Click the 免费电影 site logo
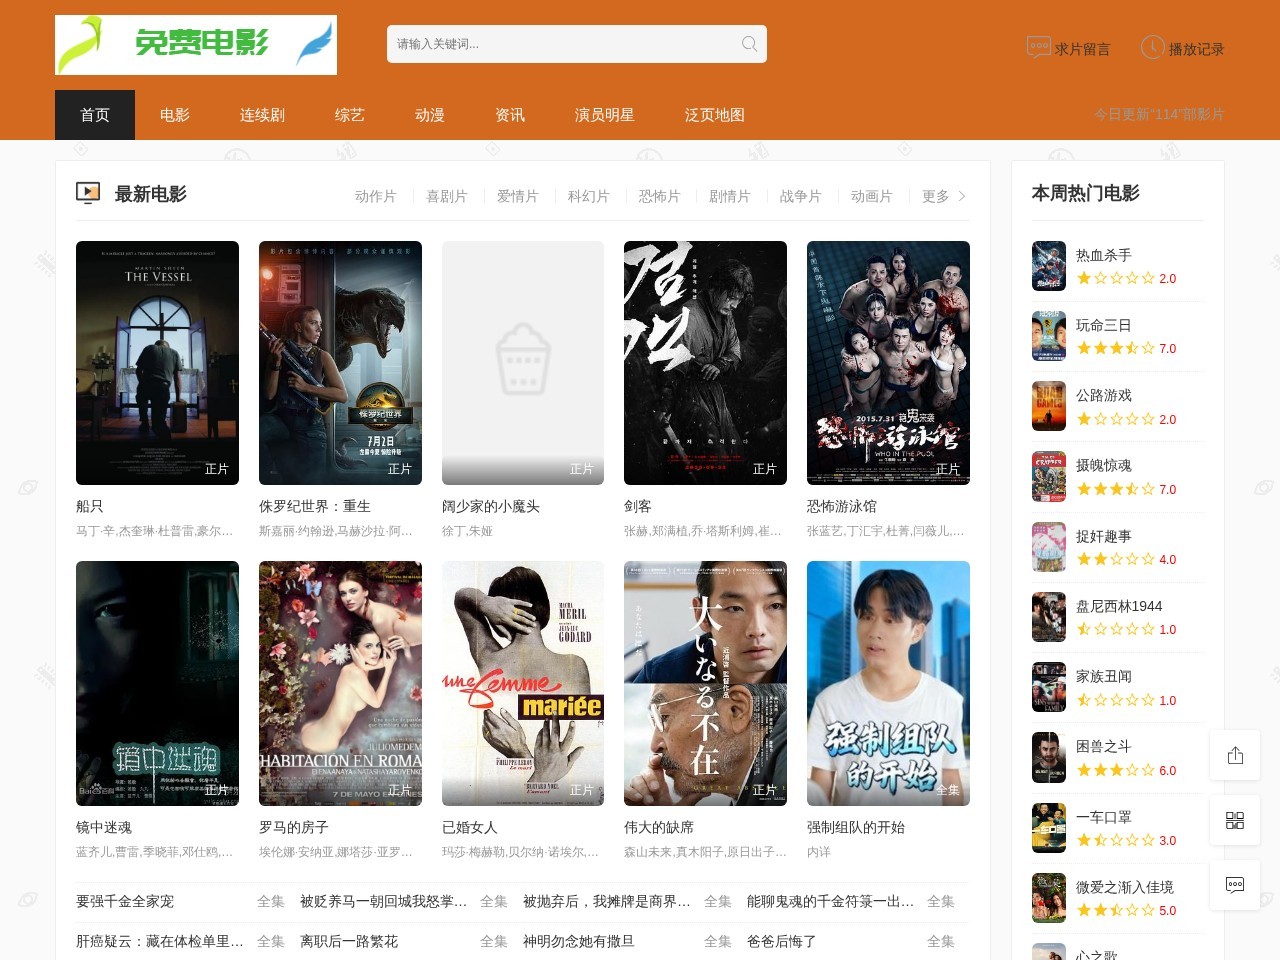Viewport: 1280px width, 960px height. tap(196, 45)
